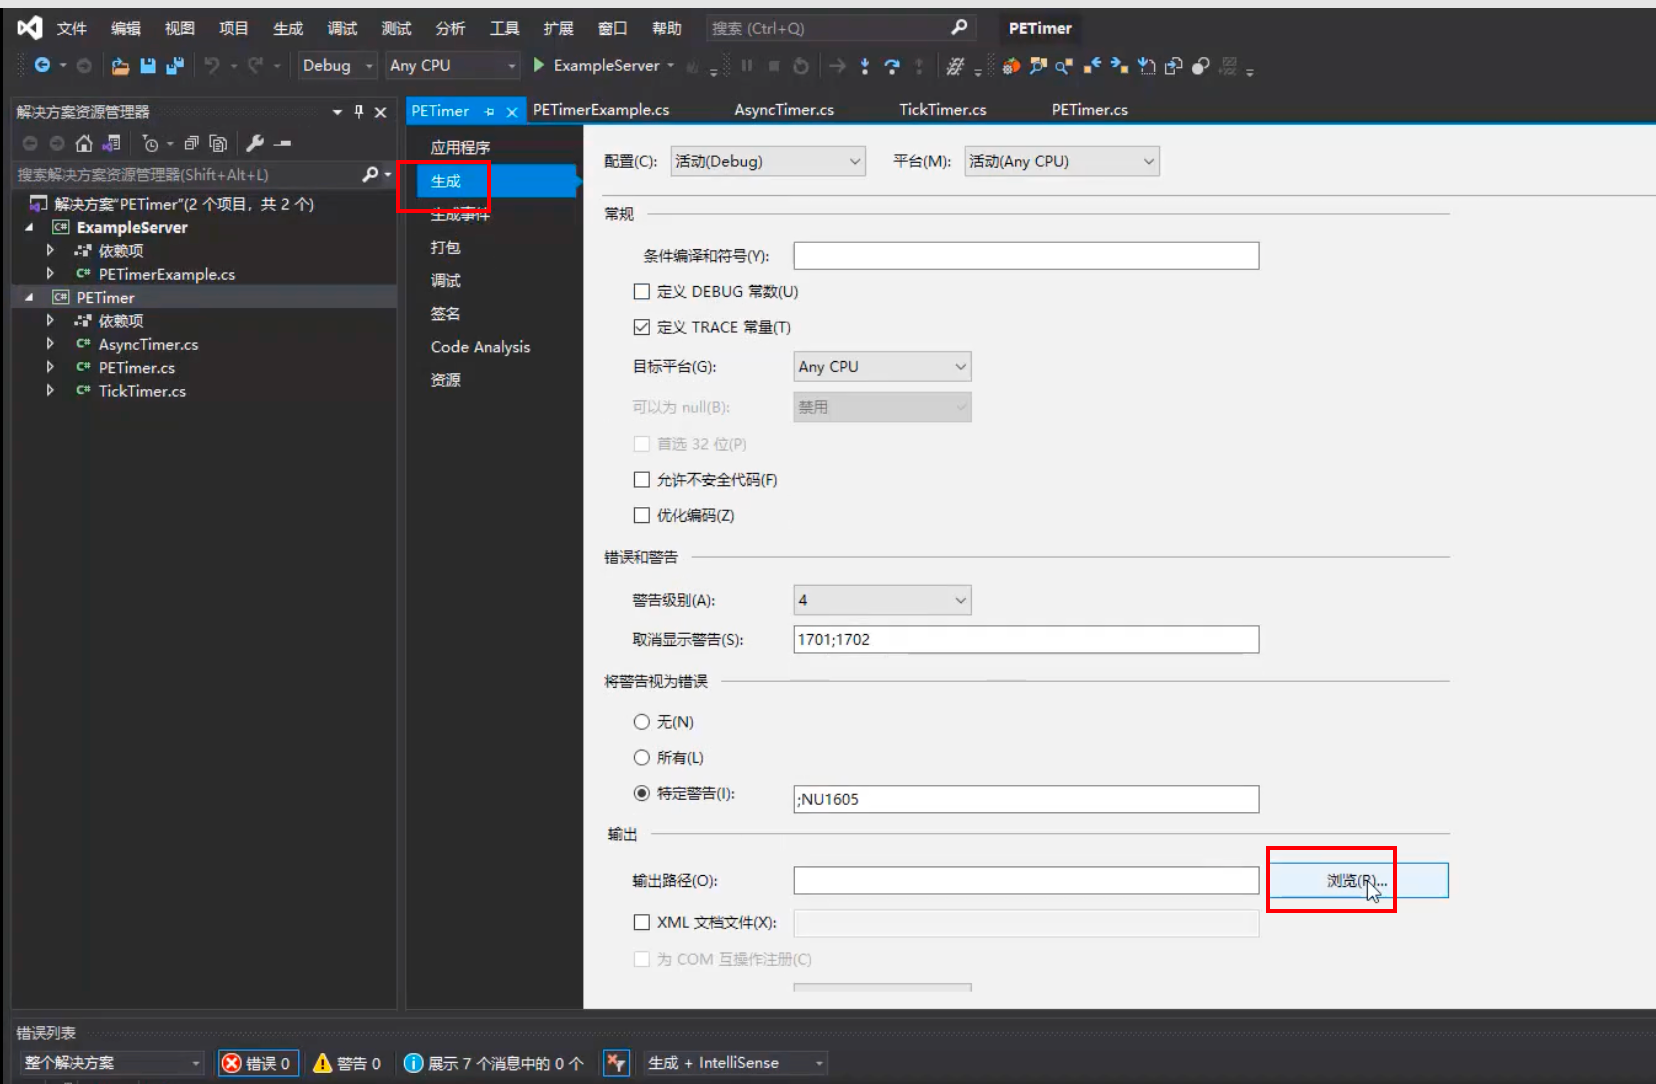This screenshot has height=1084, width=1656.
Task: Click the errors 0 filter button
Action: point(259,1063)
